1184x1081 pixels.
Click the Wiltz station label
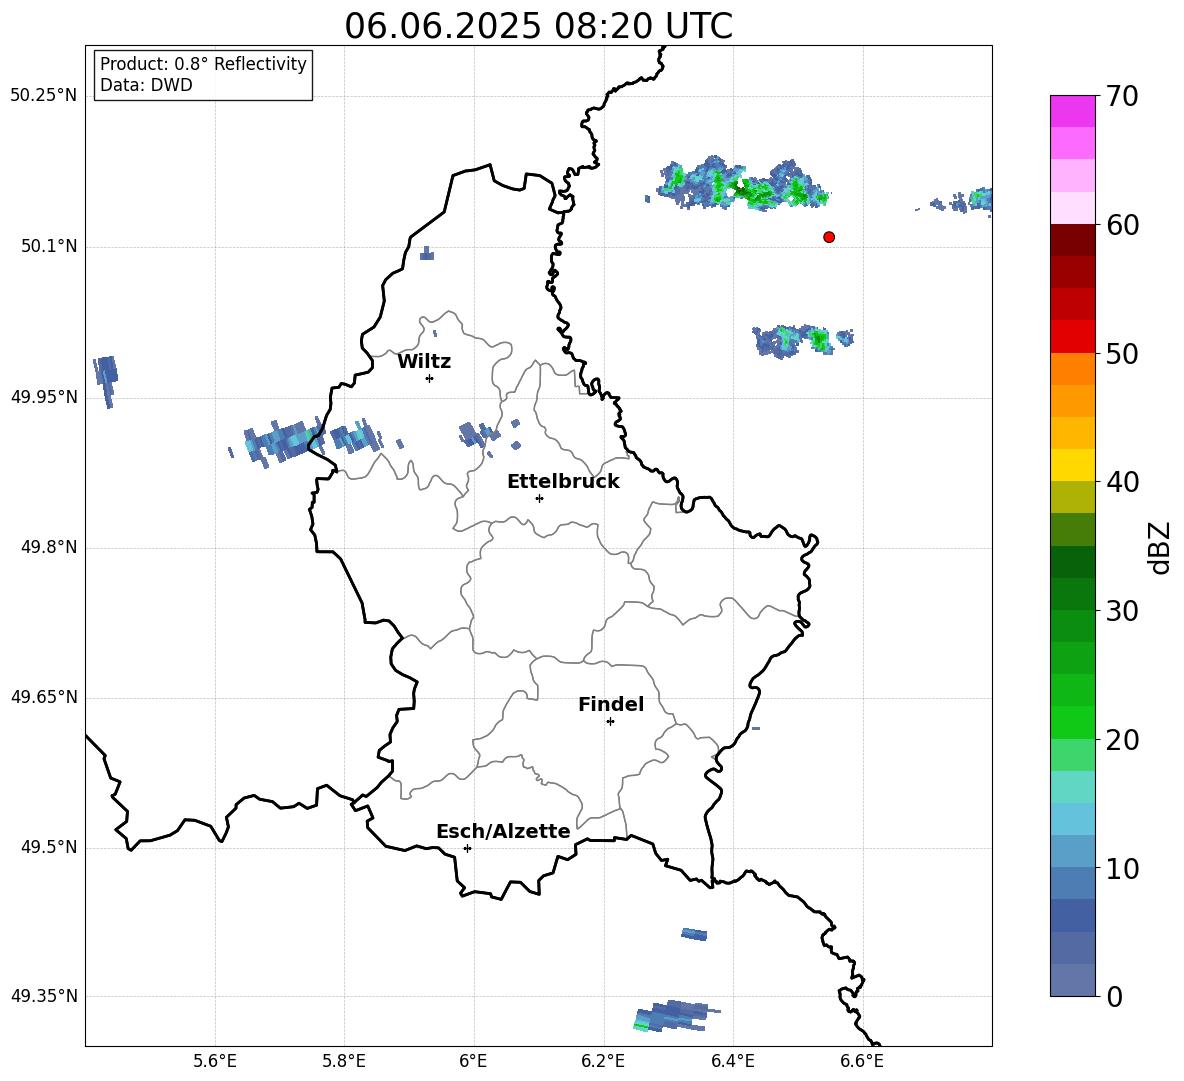(424, 362)
